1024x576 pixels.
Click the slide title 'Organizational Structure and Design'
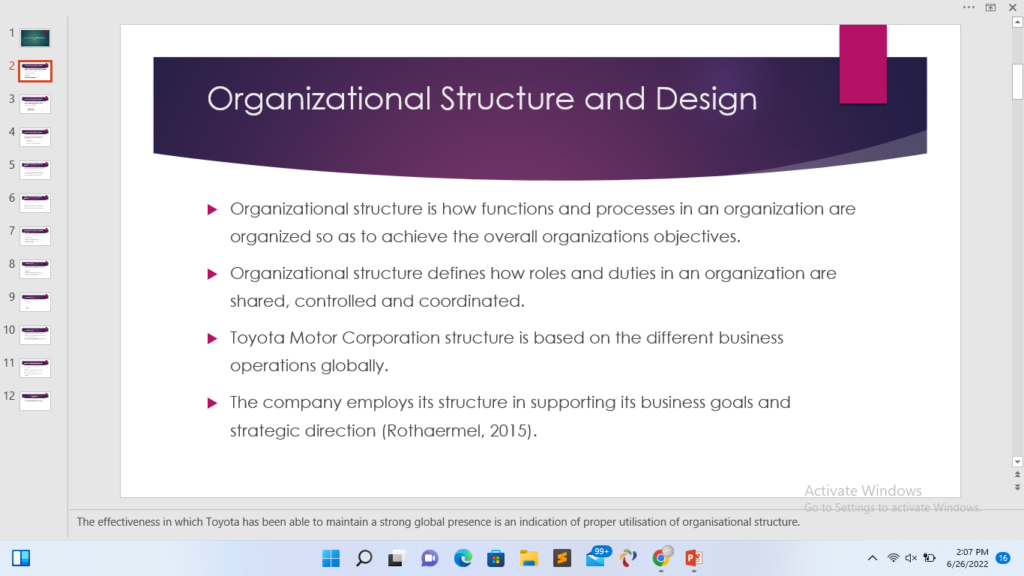[x=482, y=99]
